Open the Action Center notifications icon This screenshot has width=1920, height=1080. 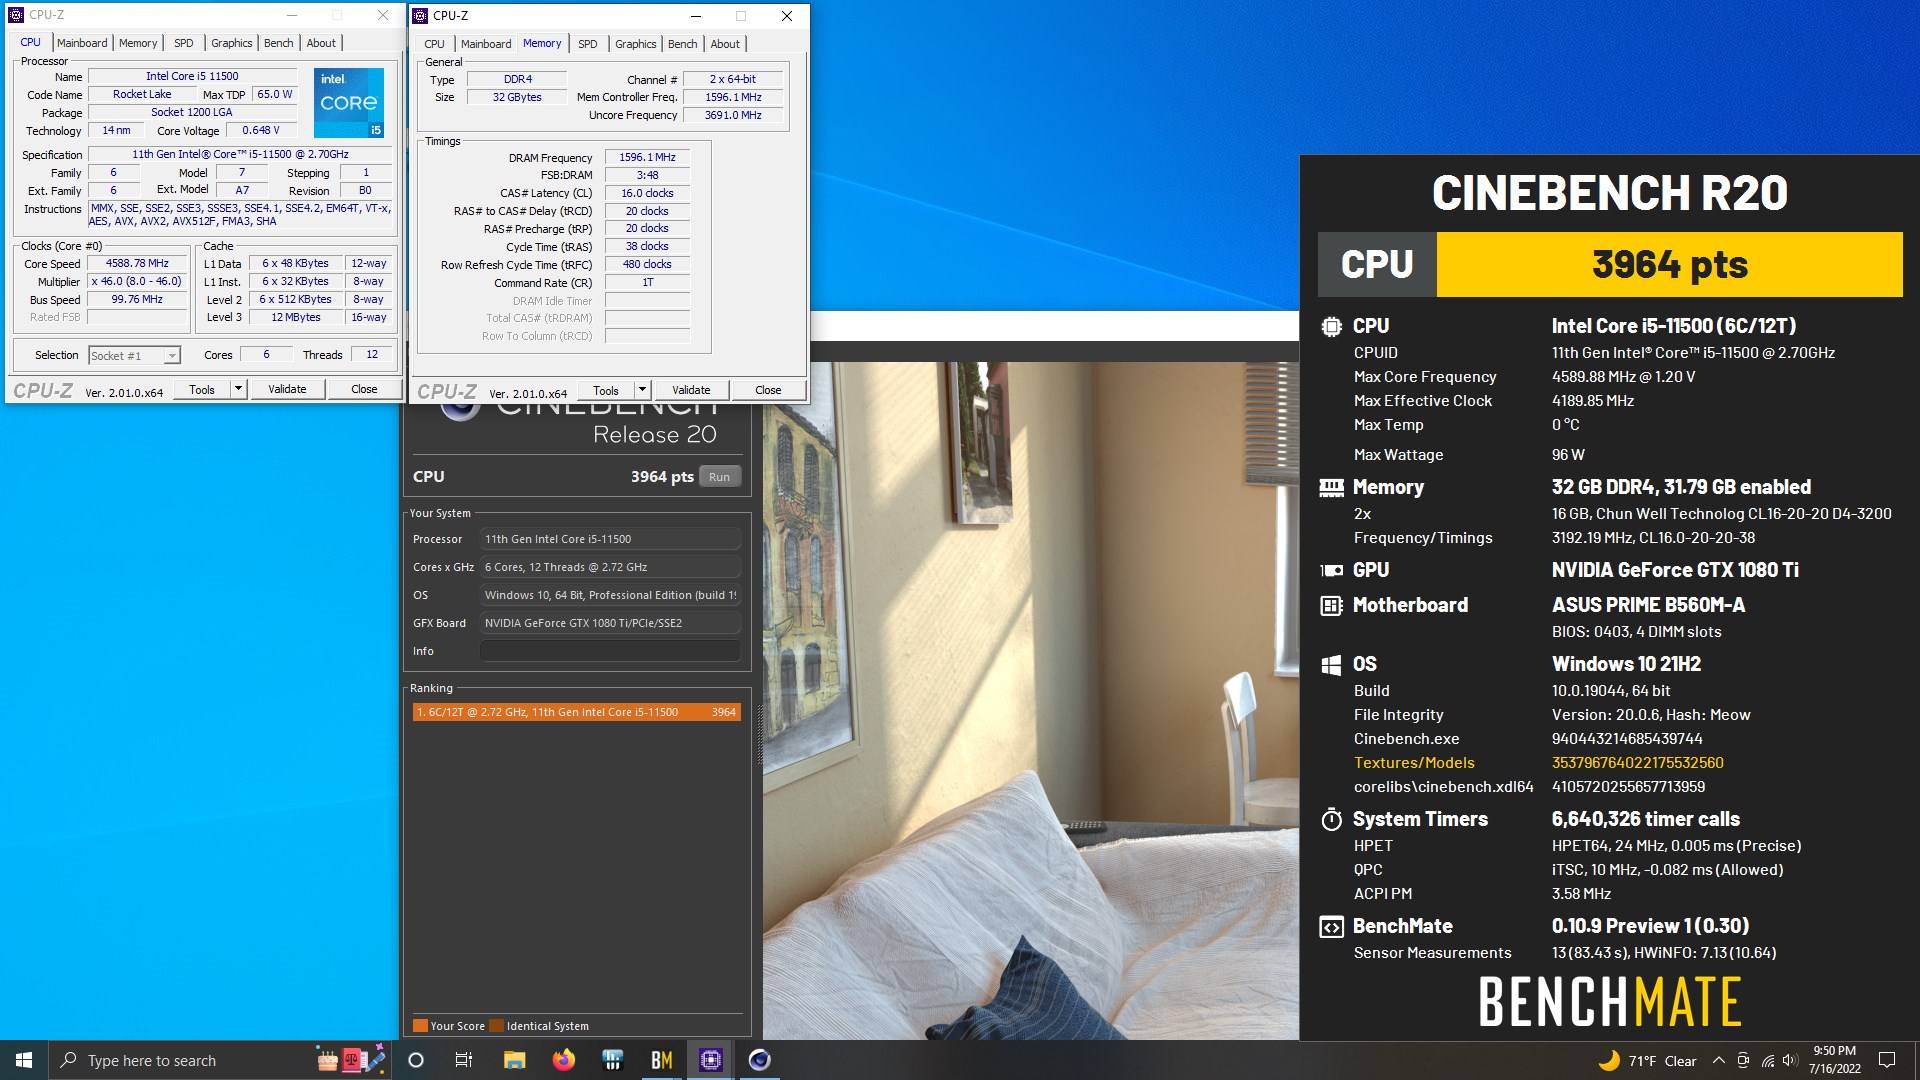1887,1060
